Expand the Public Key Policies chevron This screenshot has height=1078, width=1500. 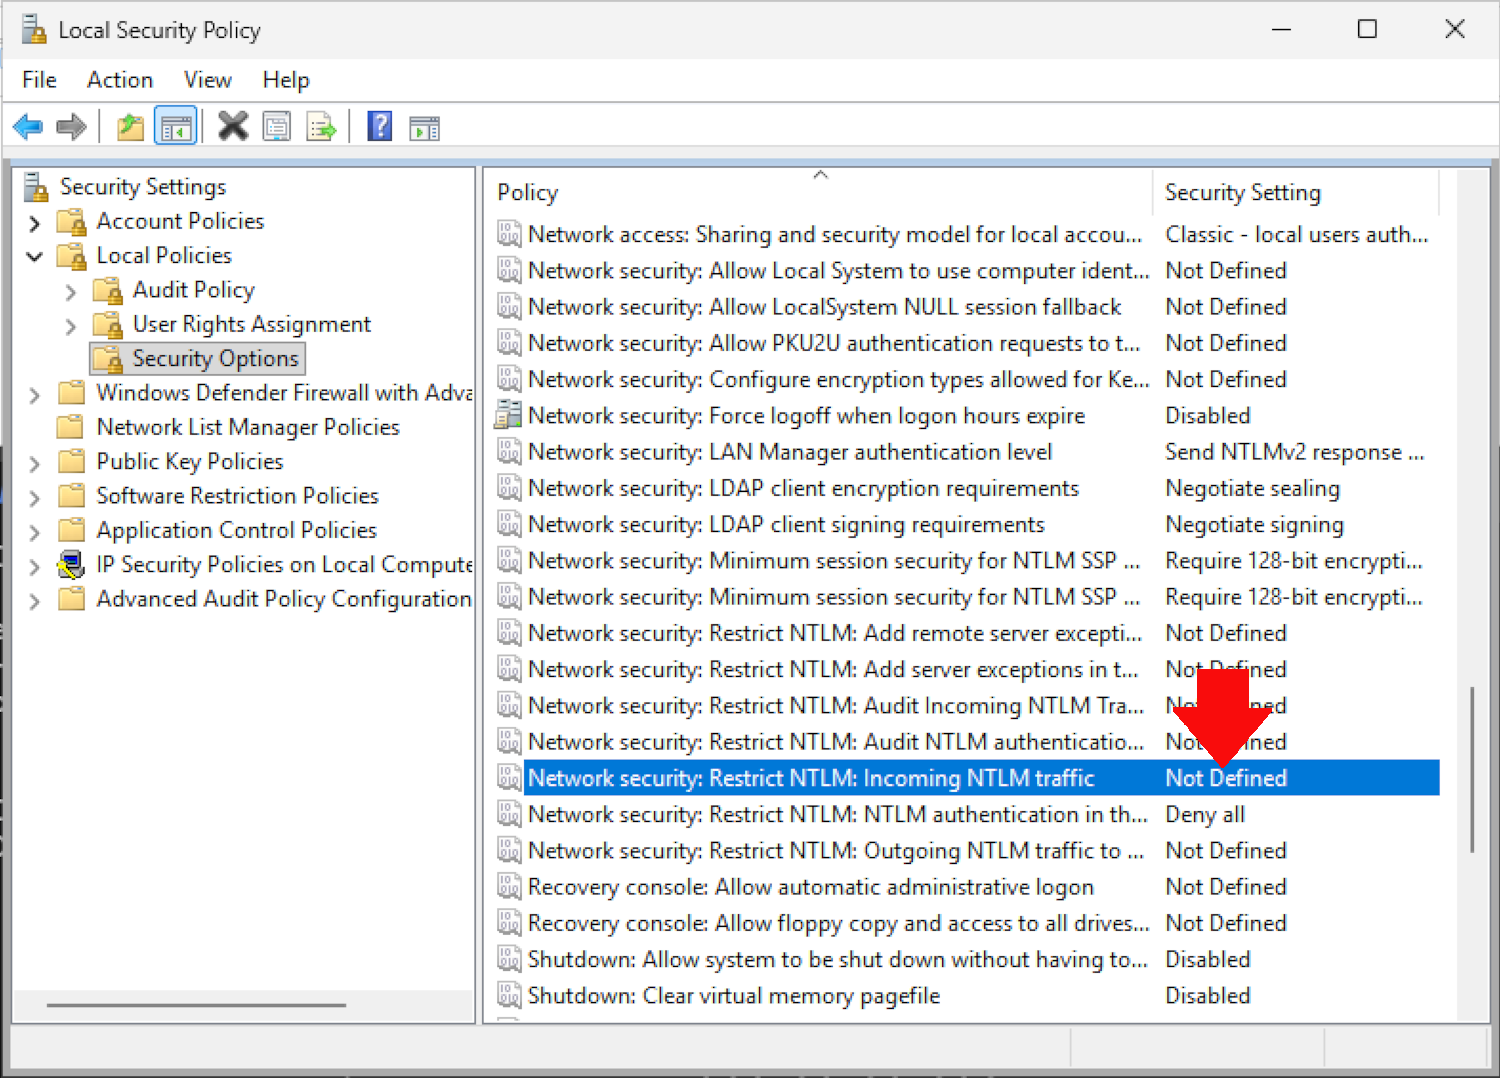(35, 463)
